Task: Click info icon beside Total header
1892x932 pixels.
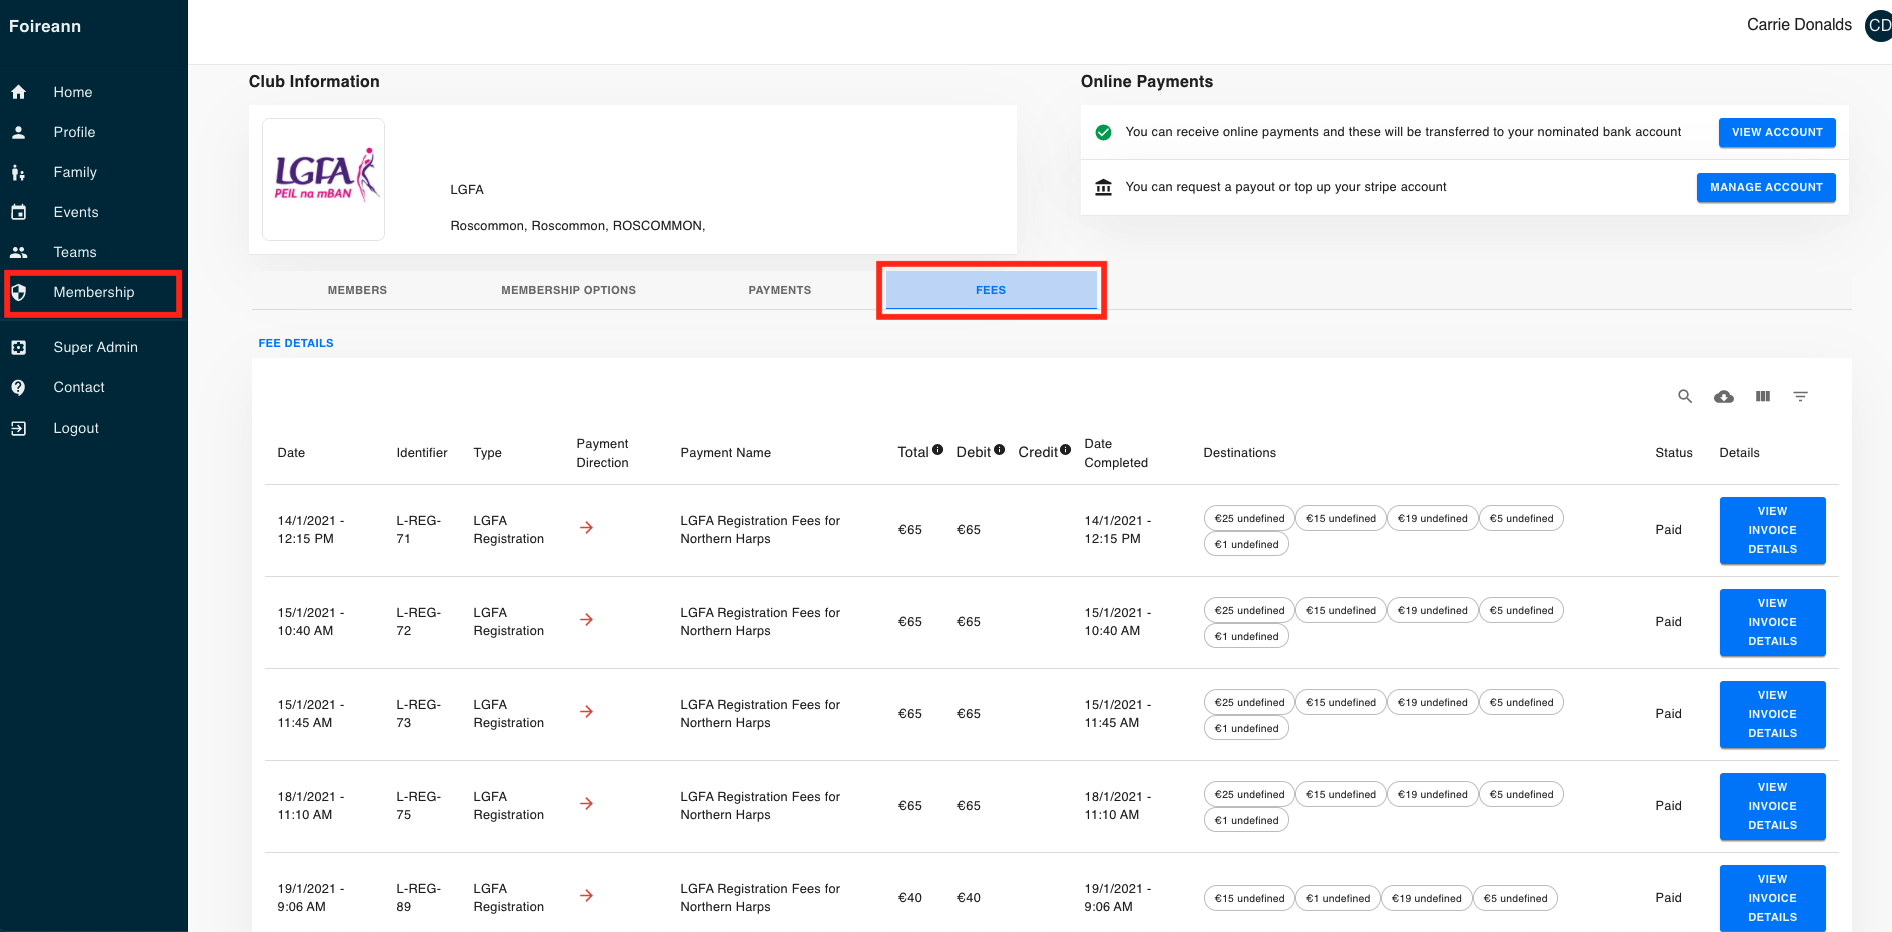Action: (x=938, y=450)
